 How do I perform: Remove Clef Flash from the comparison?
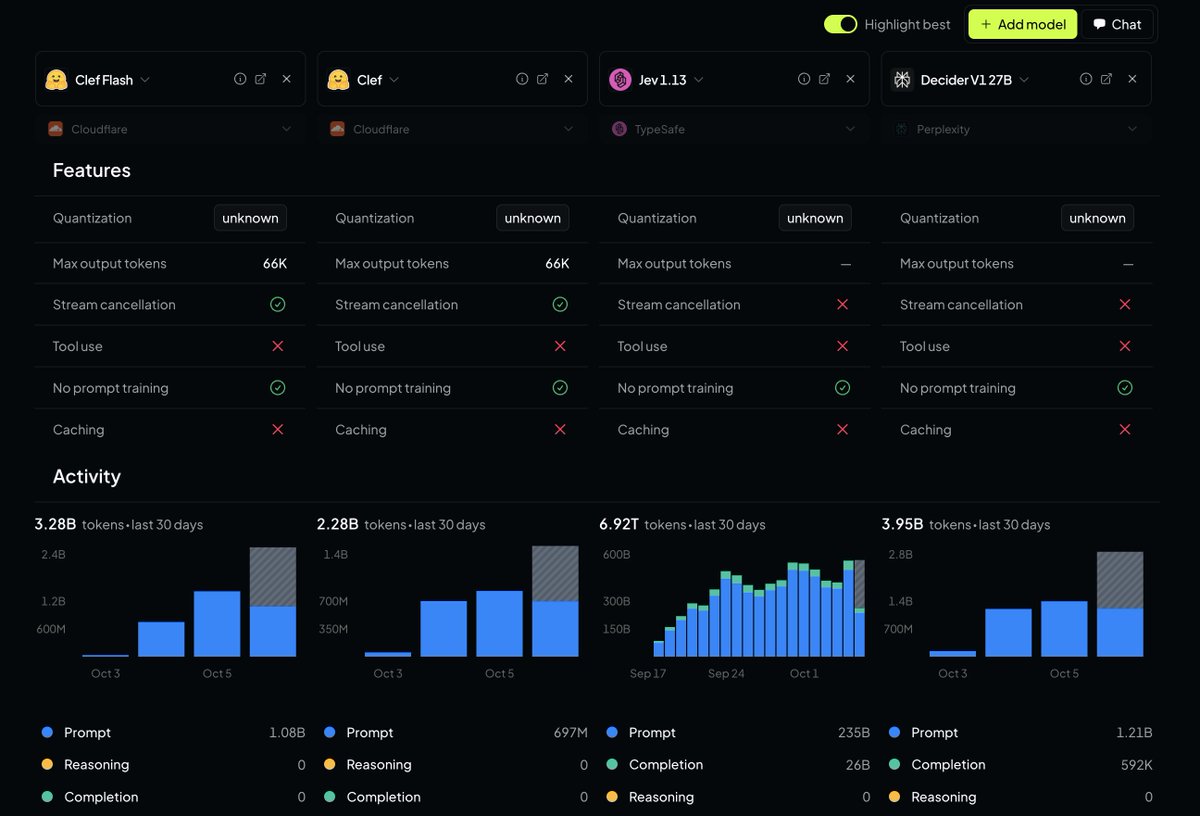[x=287, y=79]
